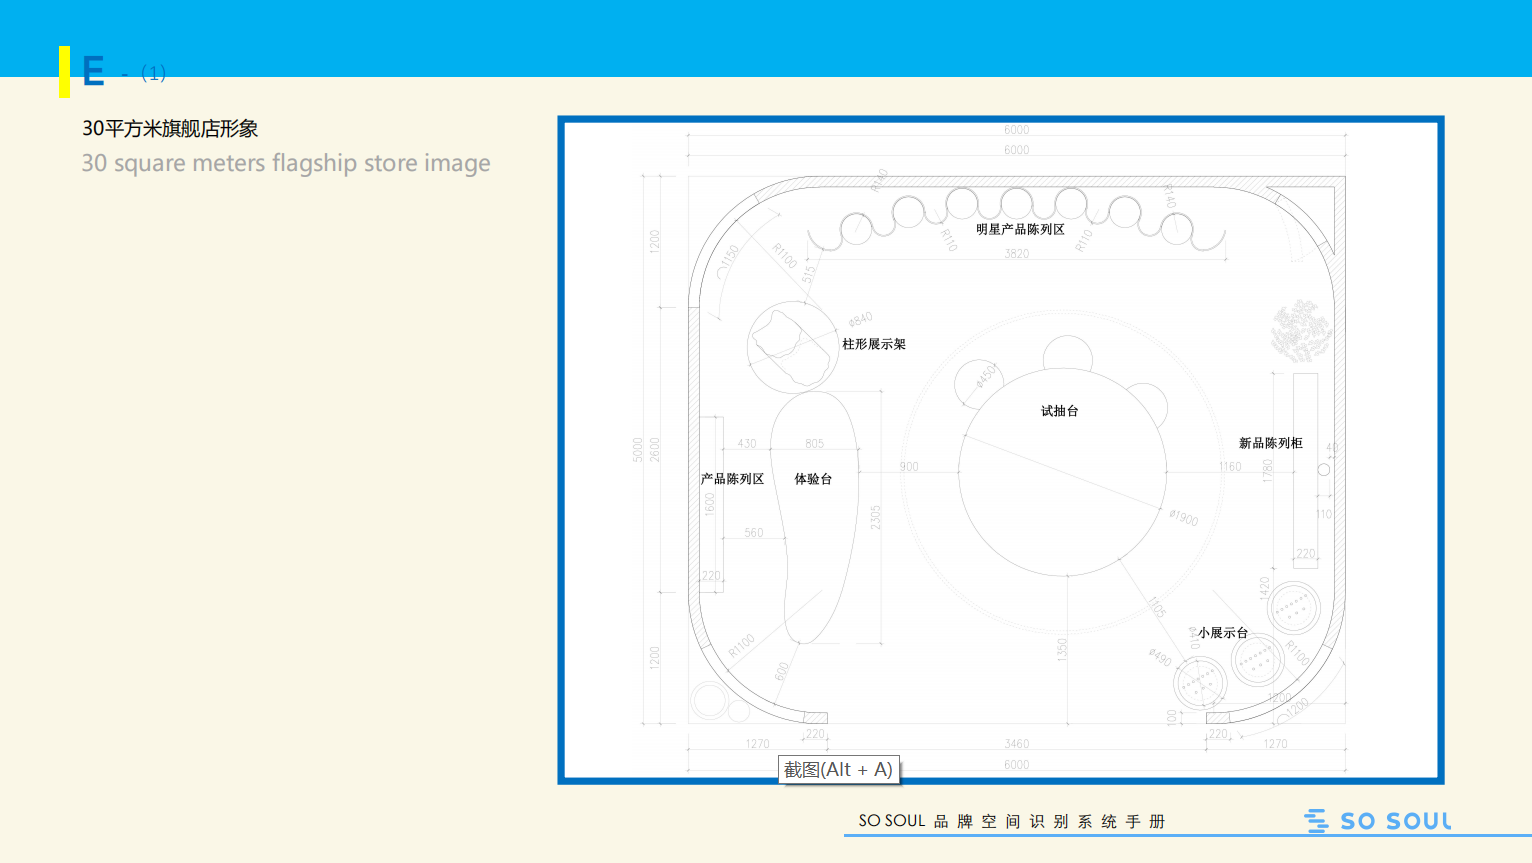Click footer text SO SOUL 品牌空间识别系统手册

1012,821
